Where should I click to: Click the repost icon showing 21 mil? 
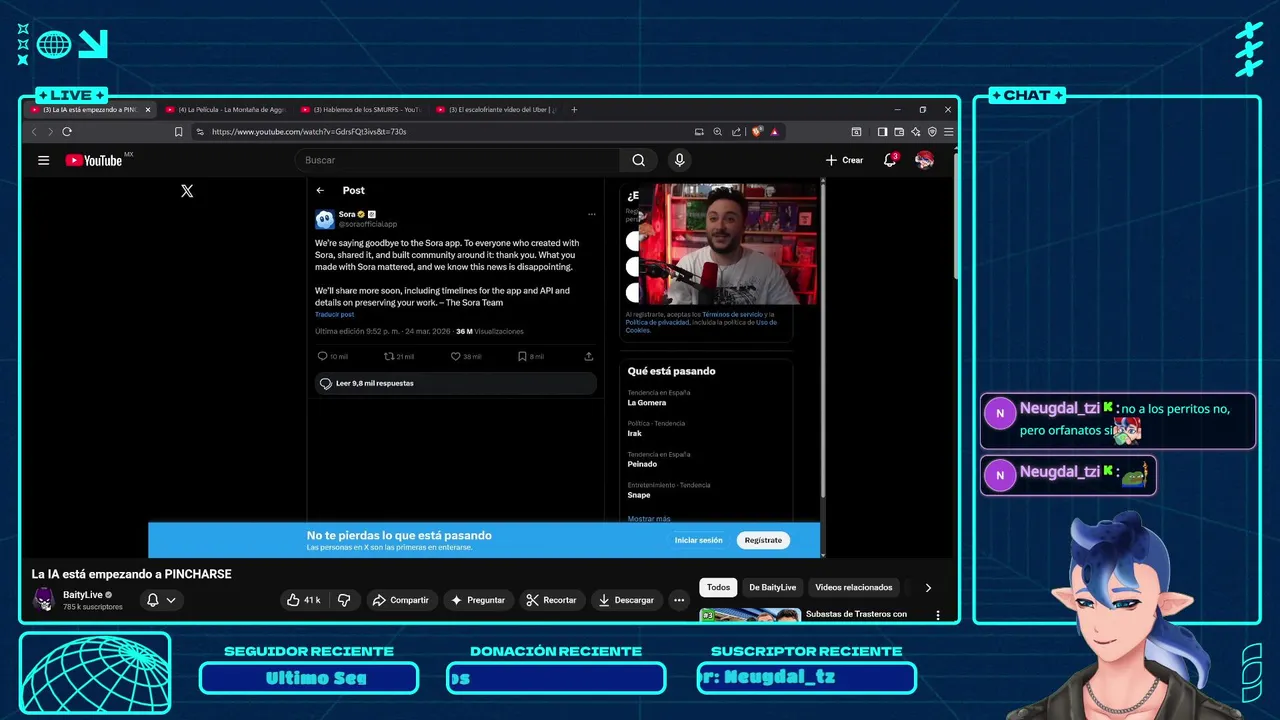[x=389, y=356]
